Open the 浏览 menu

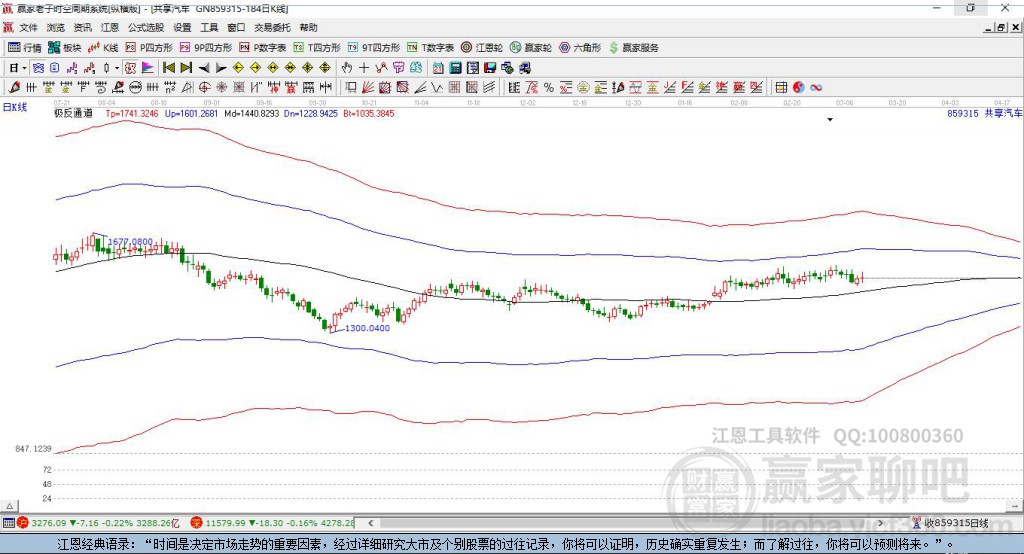pyautogui.click(x=56, y=27)
